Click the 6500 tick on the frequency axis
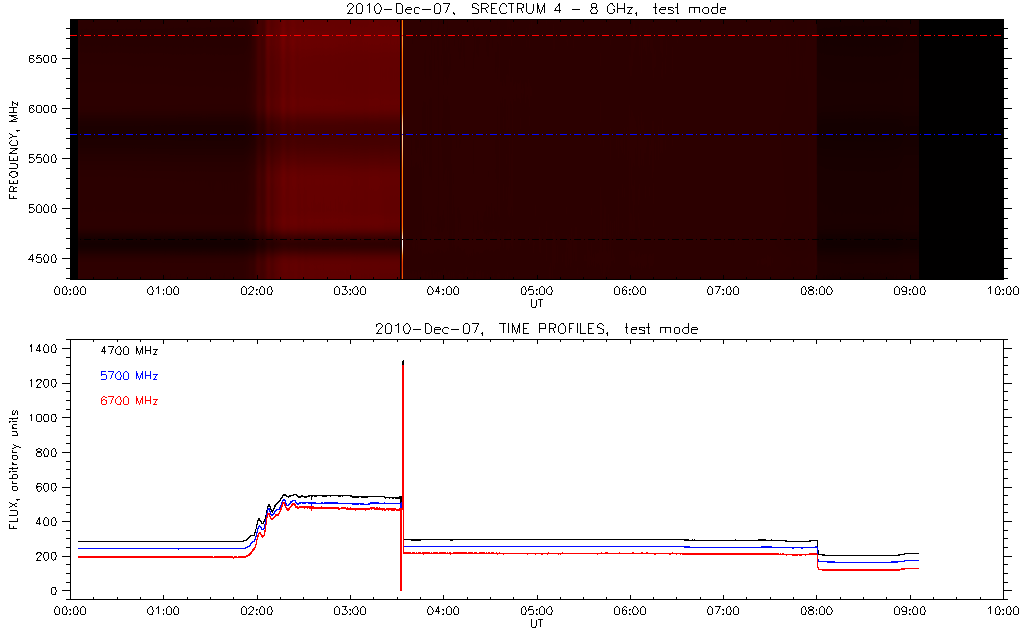 pyautogui.click(x=44, y=59)
